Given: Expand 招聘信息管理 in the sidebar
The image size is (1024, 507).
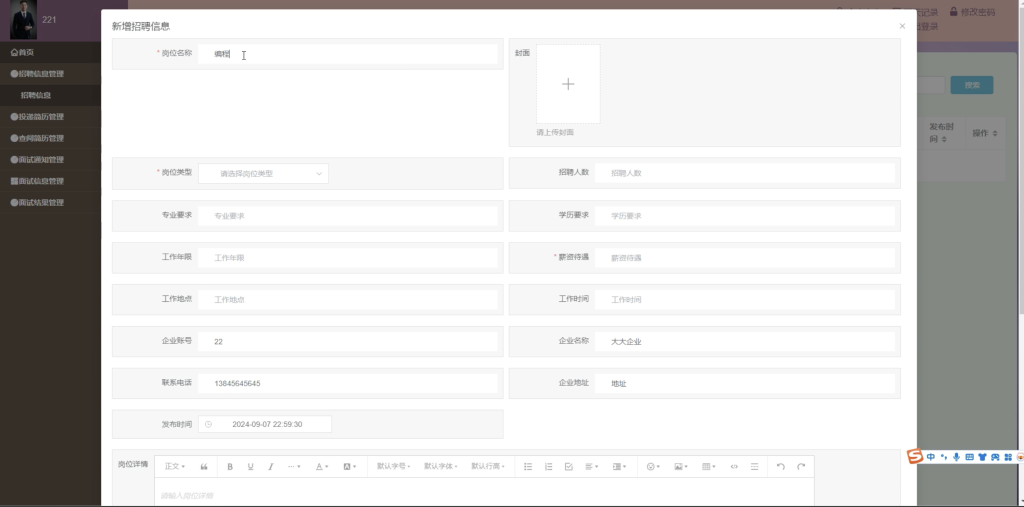Looking at the screenshot, I should (x=37, y=74).
